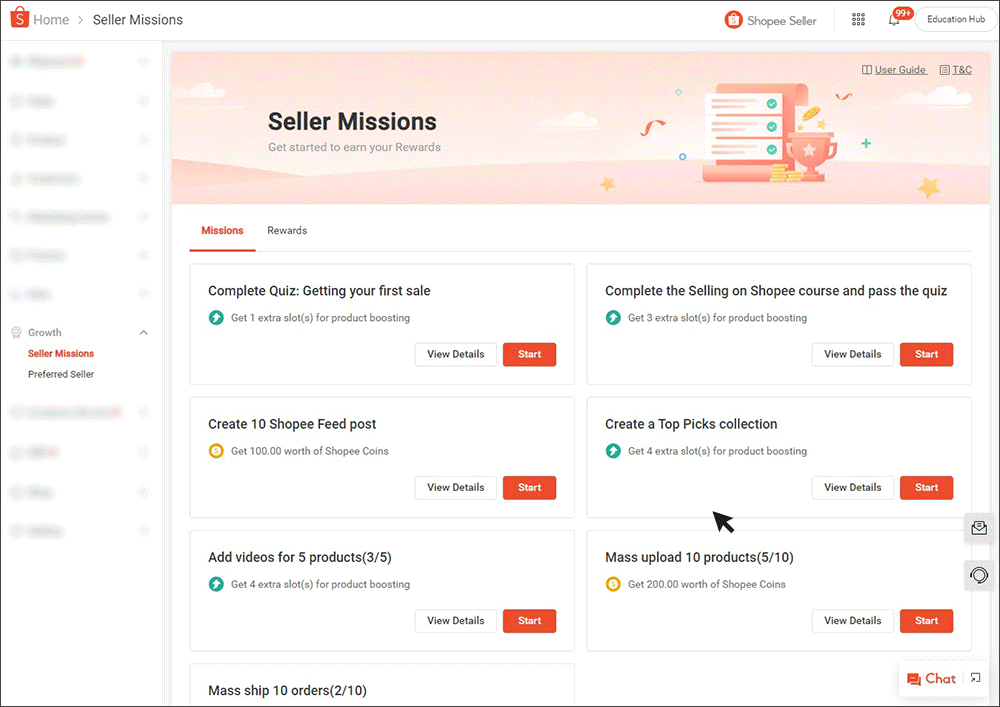
Task: Click the boost icon on first sale quiz card
Action: (216, 317)
